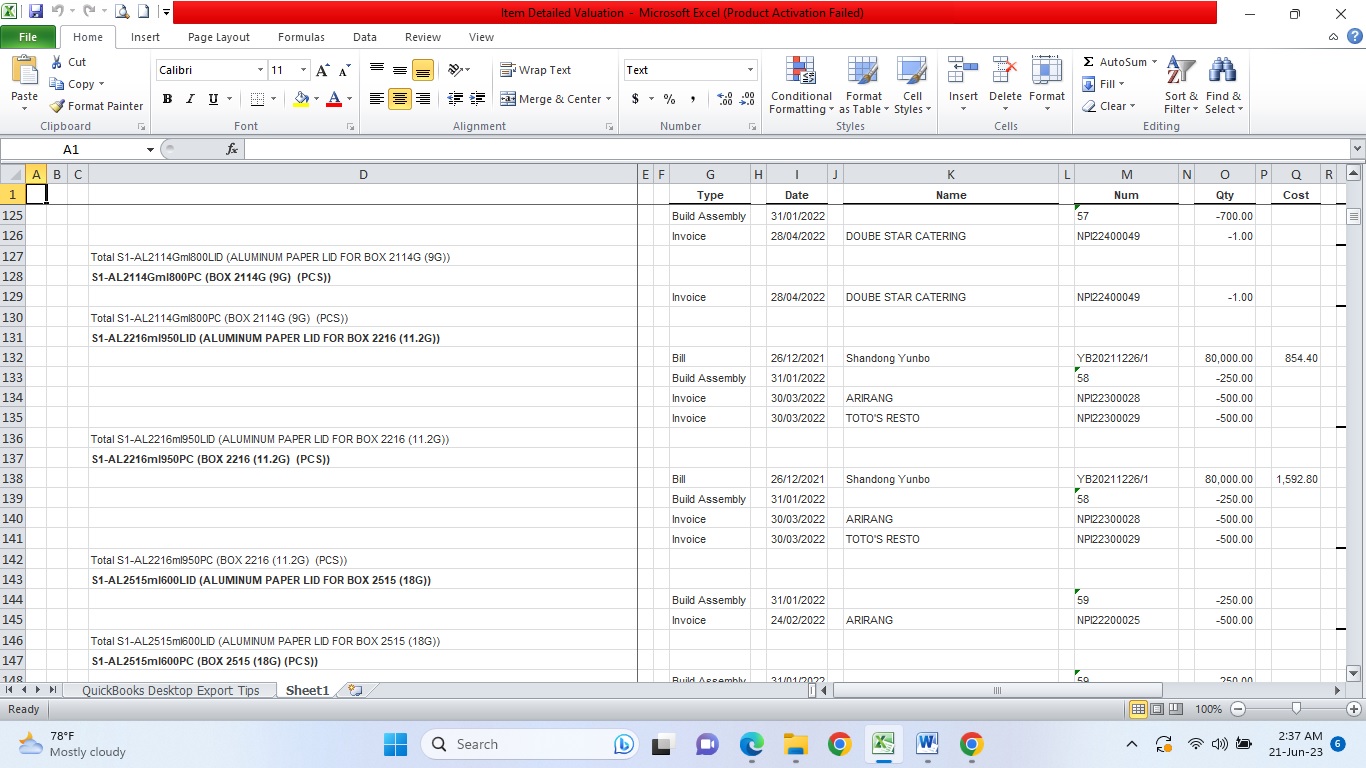Viewport: 1366px width, 768px height.
Task: Click the zoom slider handle
Action: [x=1296, y=709]
